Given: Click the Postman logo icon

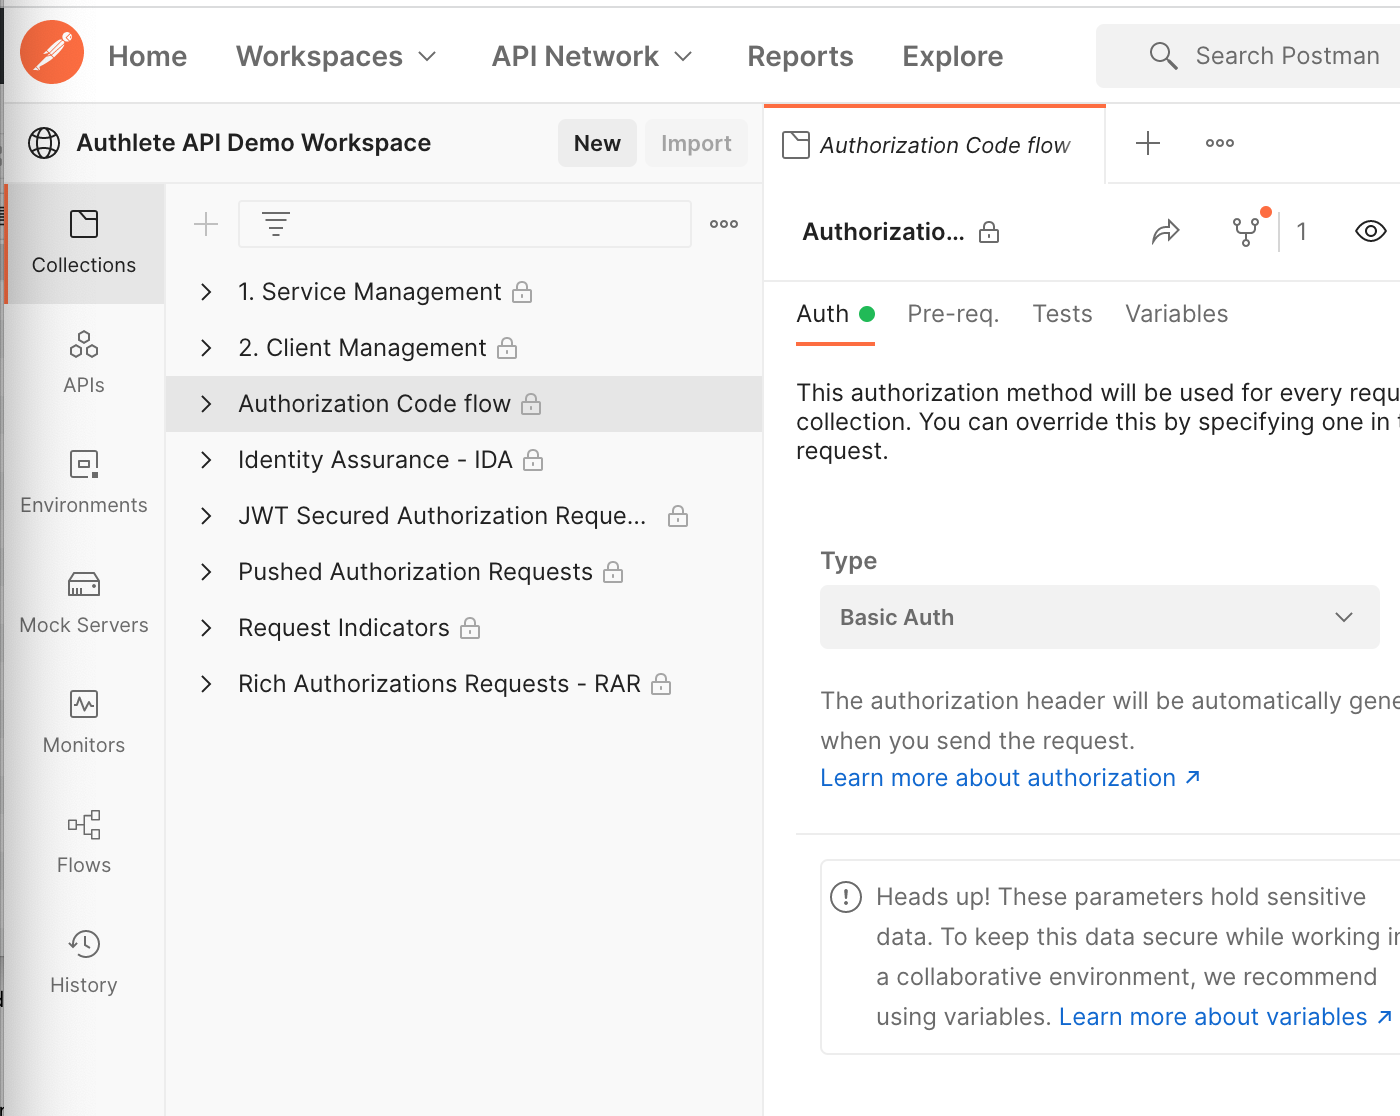Looking at the screenshot, I should pyautogui.click(x=52, y=52).
